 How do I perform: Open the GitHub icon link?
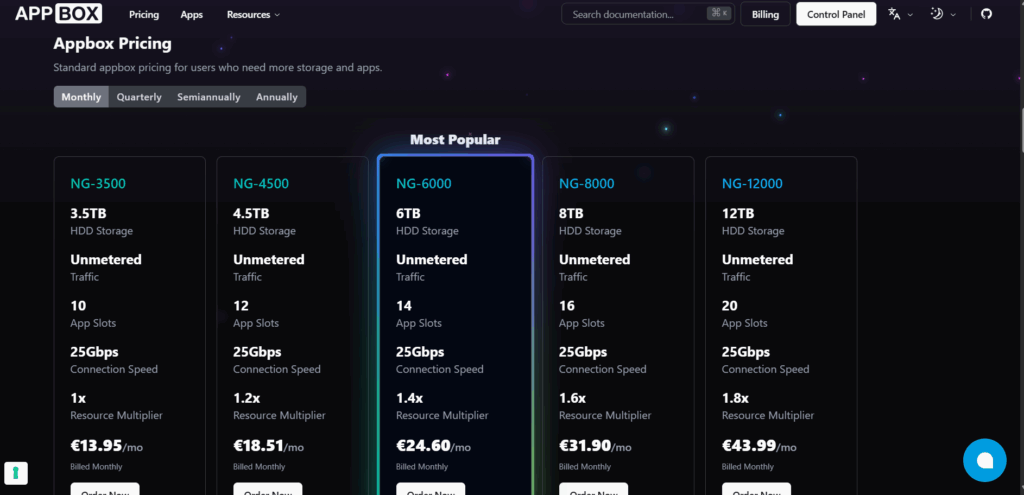coord(986,14)
